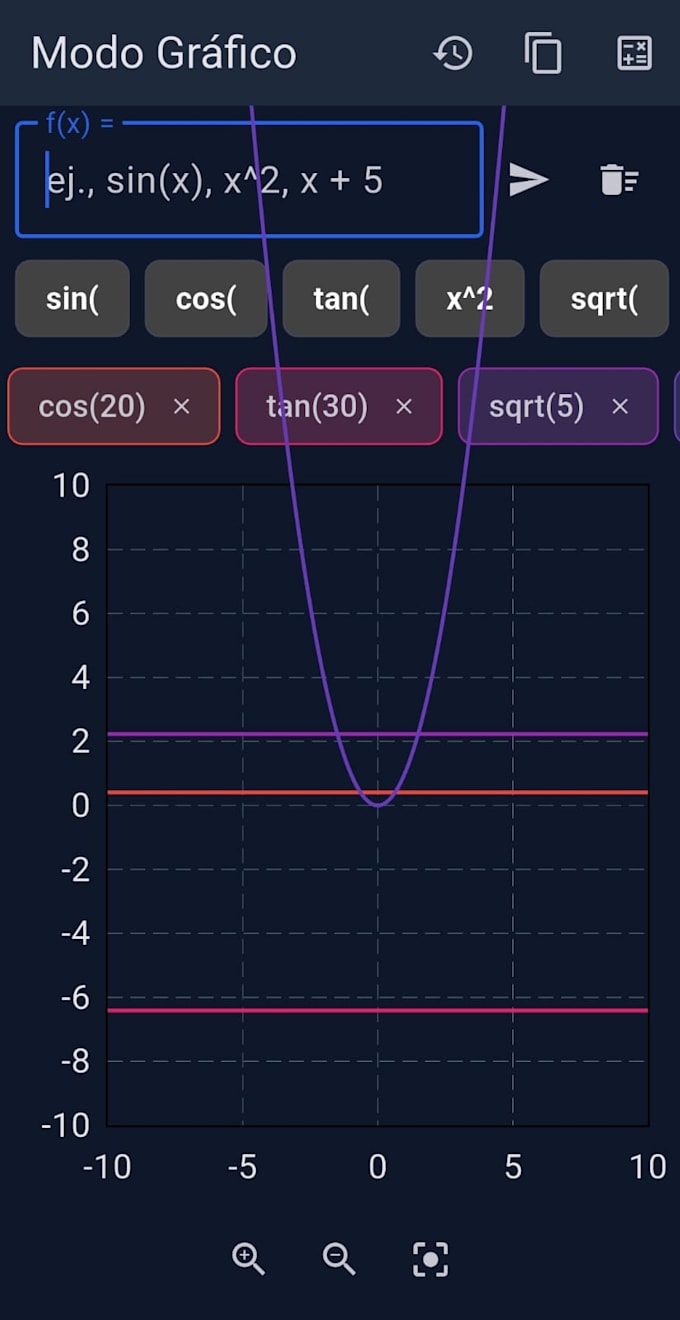Insert tan( into the function
This screenshot has height=1320, width=680.
341,298
